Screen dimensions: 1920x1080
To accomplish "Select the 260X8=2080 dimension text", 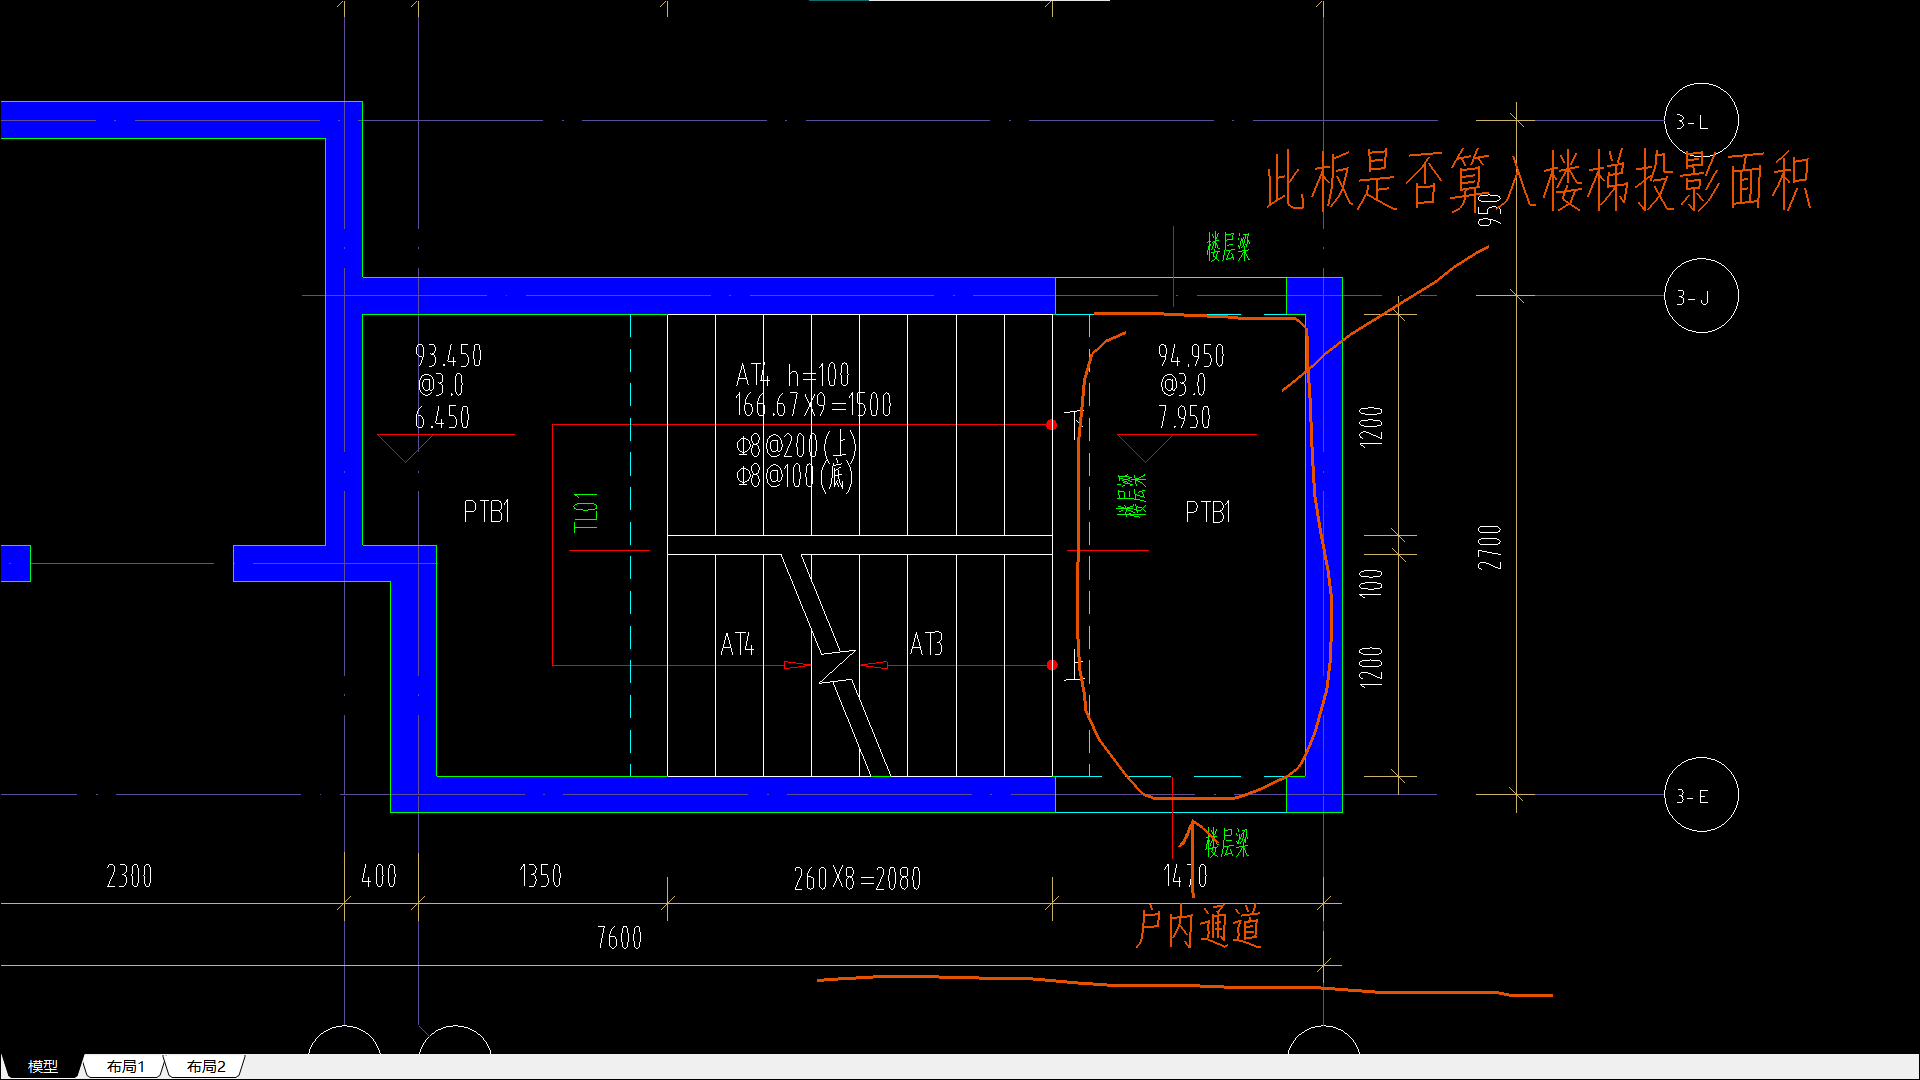I will pyautogui.click(x=857, y=879).
